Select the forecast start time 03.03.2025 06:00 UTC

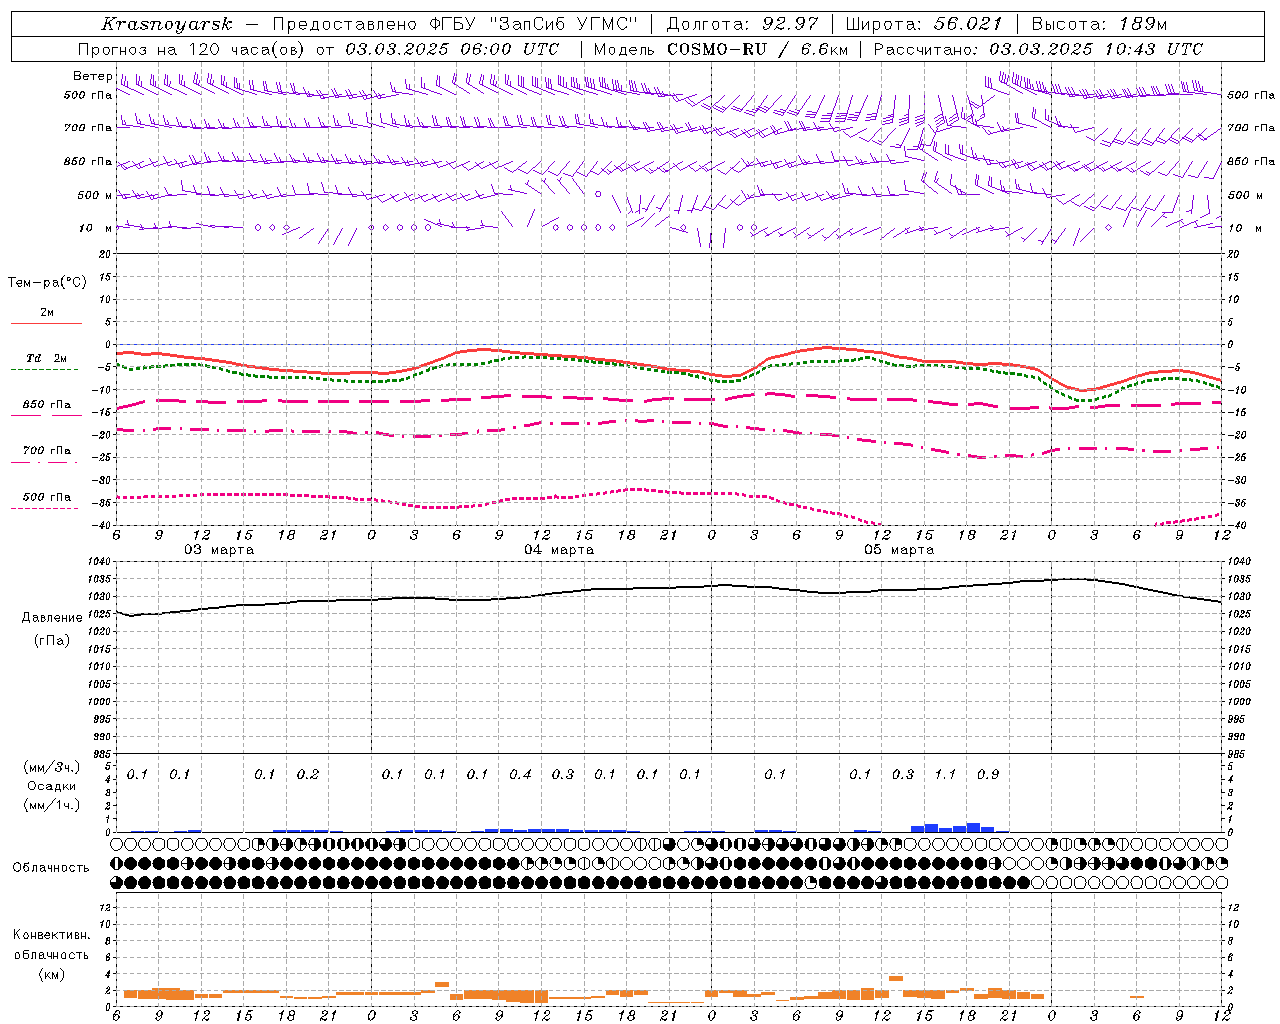coord(452,49)
